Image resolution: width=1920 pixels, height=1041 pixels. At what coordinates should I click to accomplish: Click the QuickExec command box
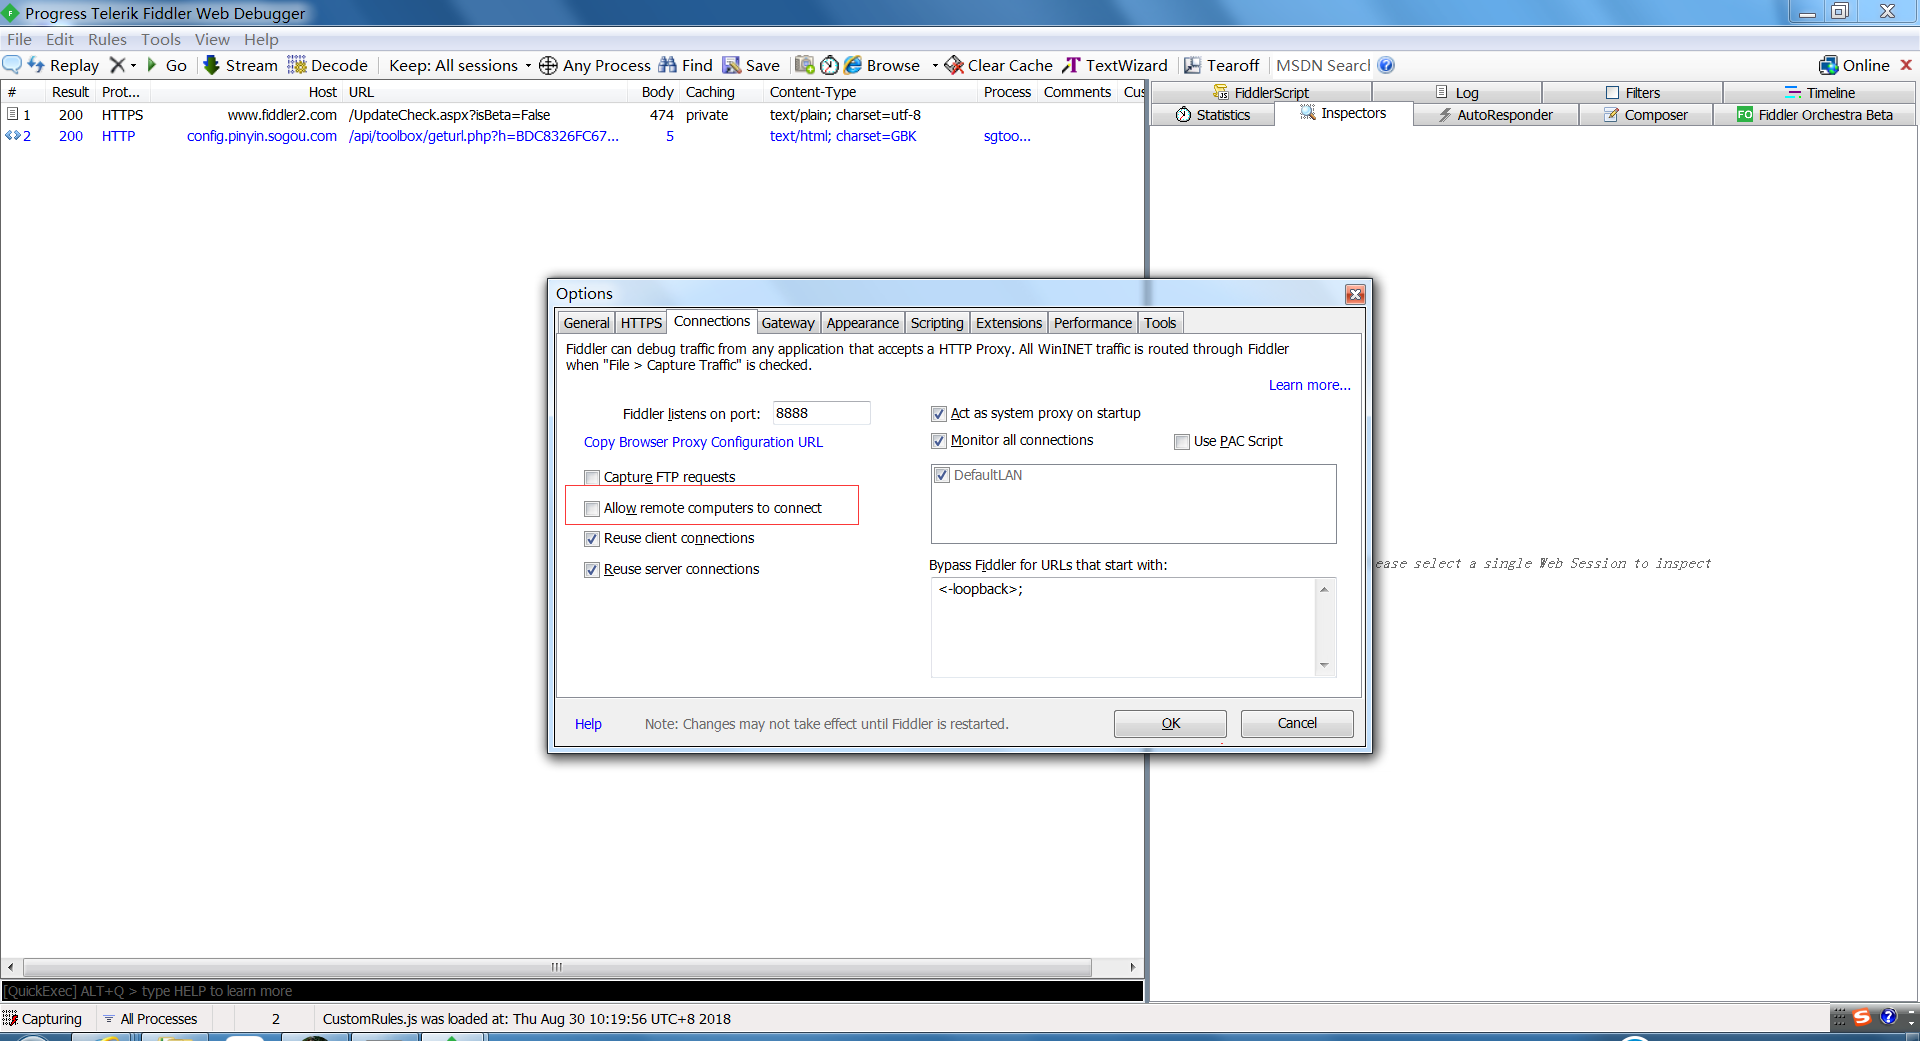[x=572, y=991]
